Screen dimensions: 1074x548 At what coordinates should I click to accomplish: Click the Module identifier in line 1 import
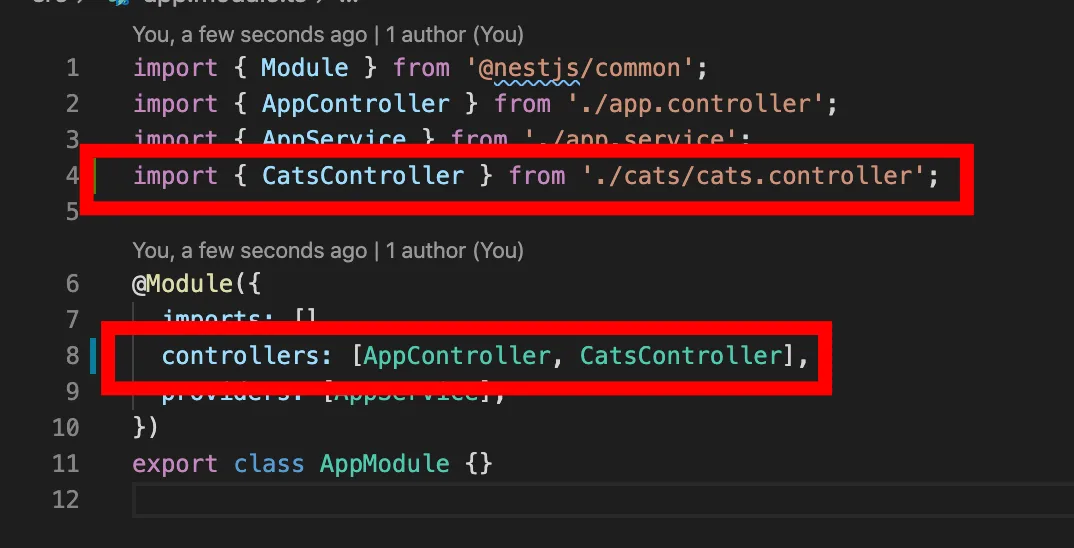coord(305,68)
